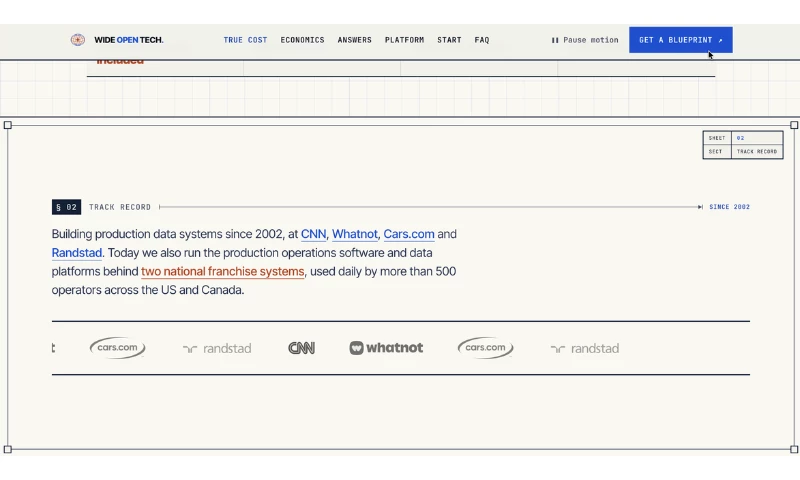
Task: Go to the TRUE COST nav item
Action: [245, 40]
